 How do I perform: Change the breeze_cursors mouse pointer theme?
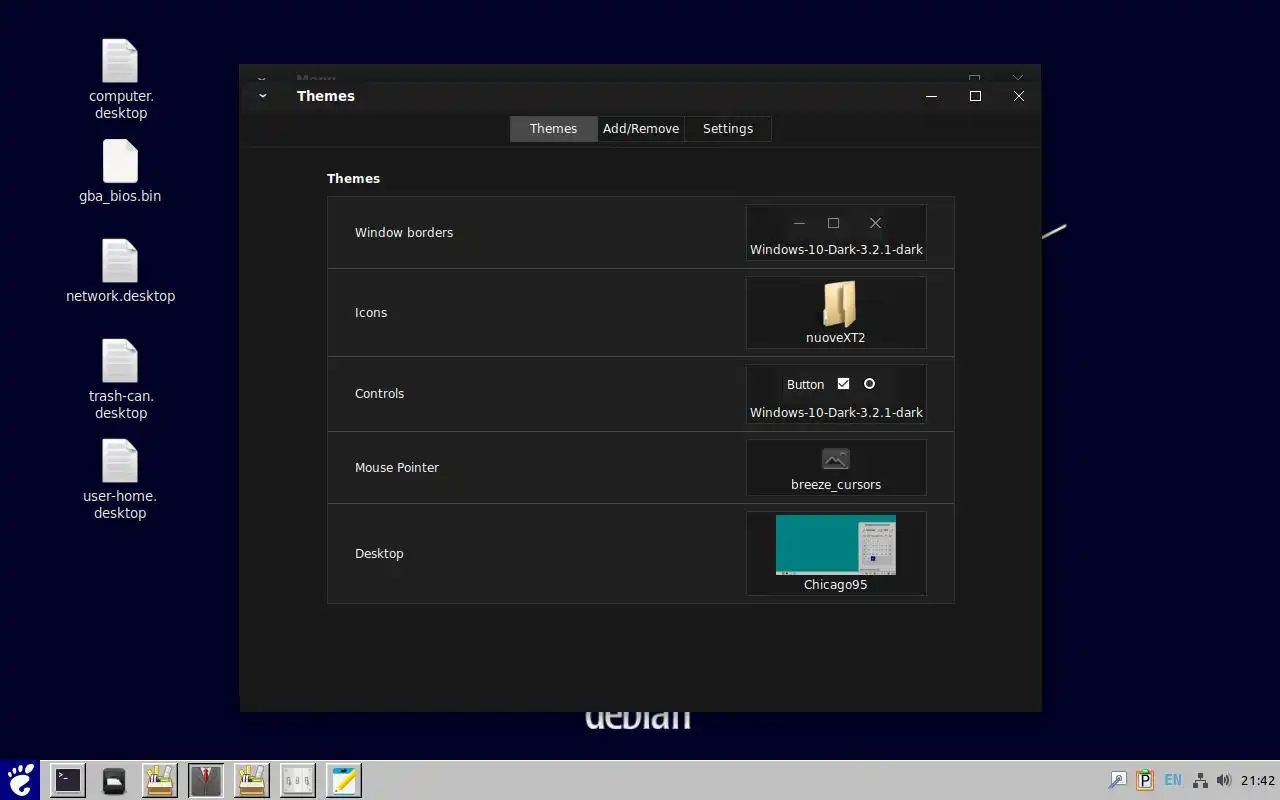[x=836, y=468]
